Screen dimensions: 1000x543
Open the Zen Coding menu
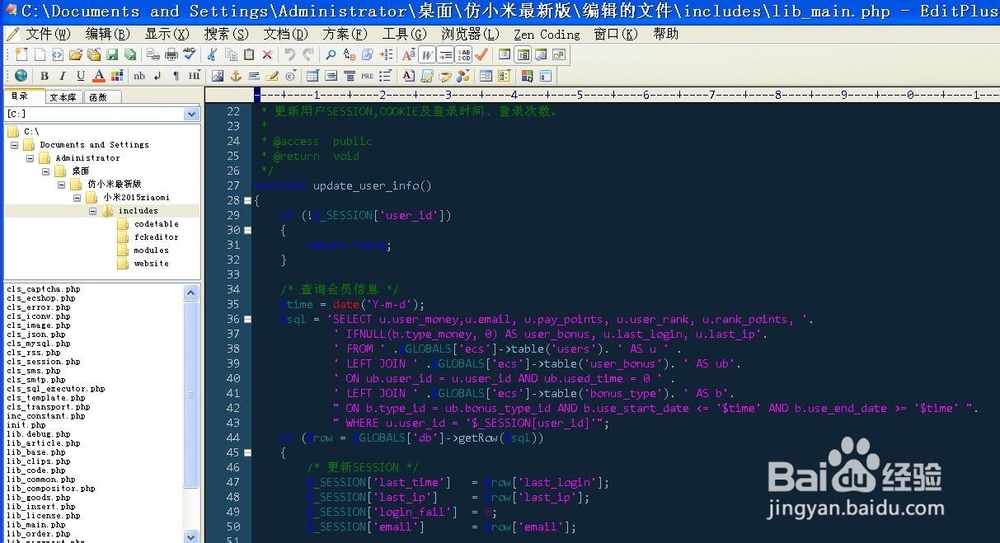(x=547, y=34)
